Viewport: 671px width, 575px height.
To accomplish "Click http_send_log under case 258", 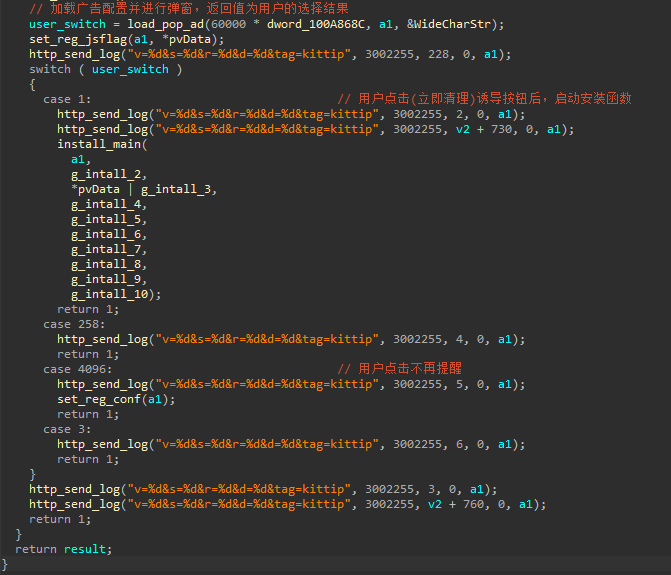I will [102, 339].
